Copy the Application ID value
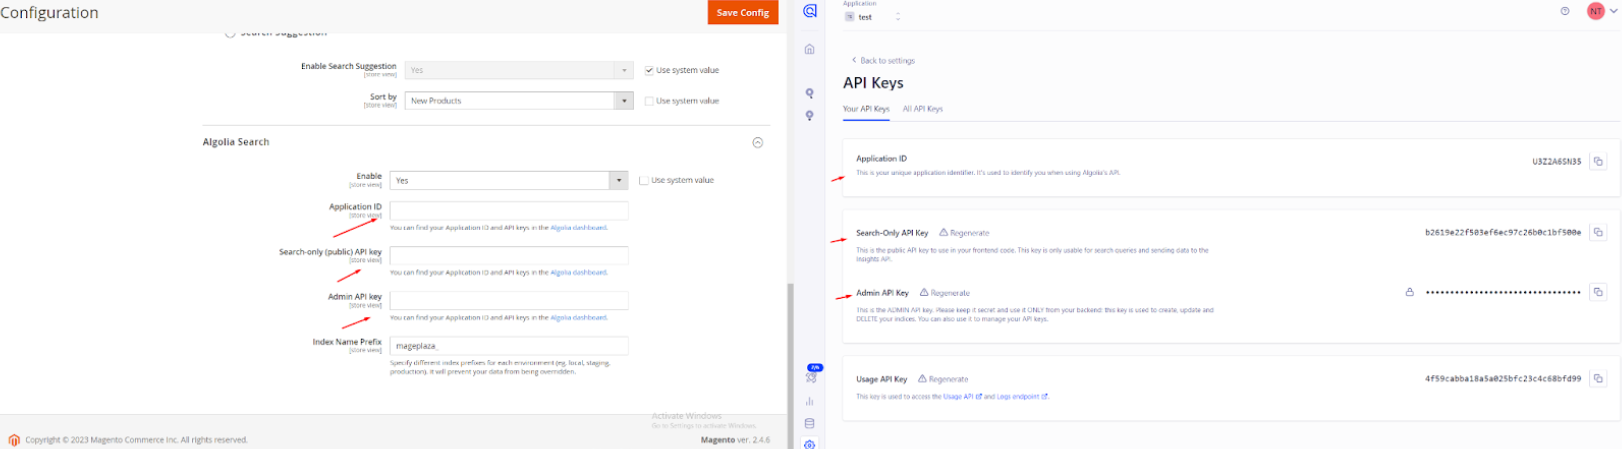 [x=1598, y=161]
